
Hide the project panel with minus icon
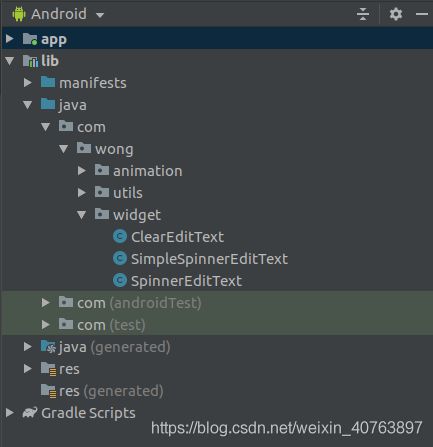tap(422, 14)
